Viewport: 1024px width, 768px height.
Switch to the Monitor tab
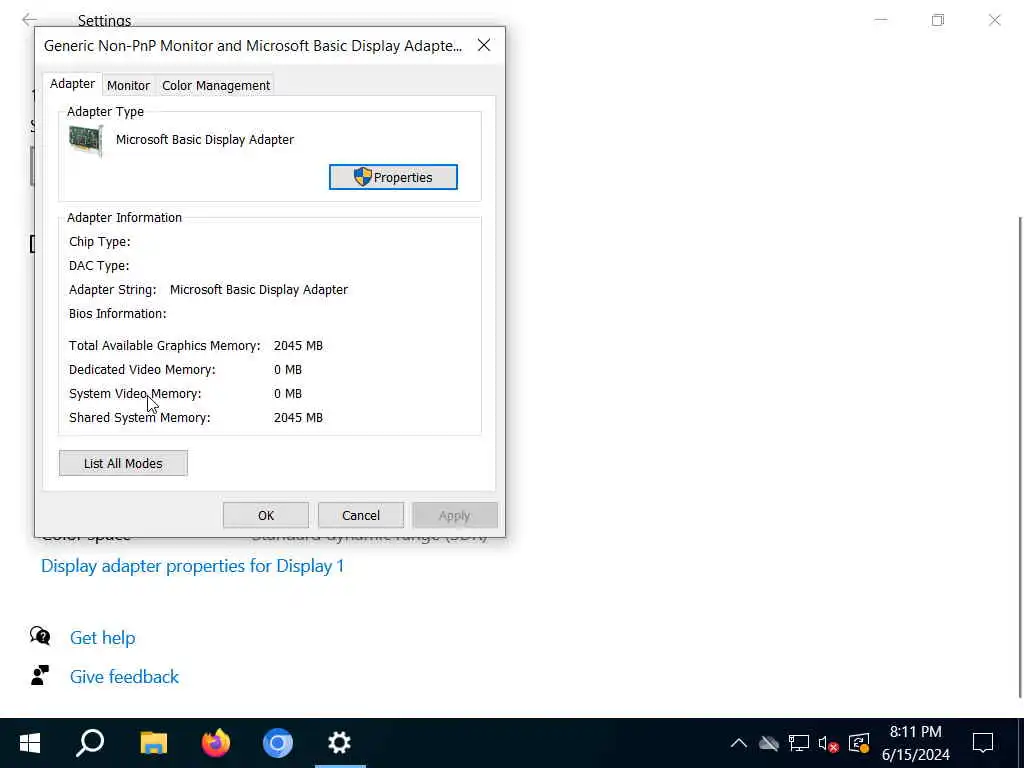click(x=129, y=86)
